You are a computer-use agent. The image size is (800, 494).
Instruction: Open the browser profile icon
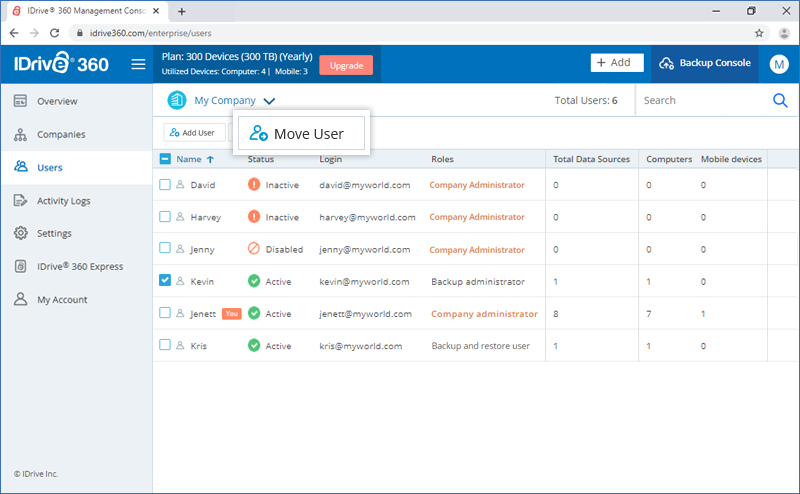coord(784,33)
